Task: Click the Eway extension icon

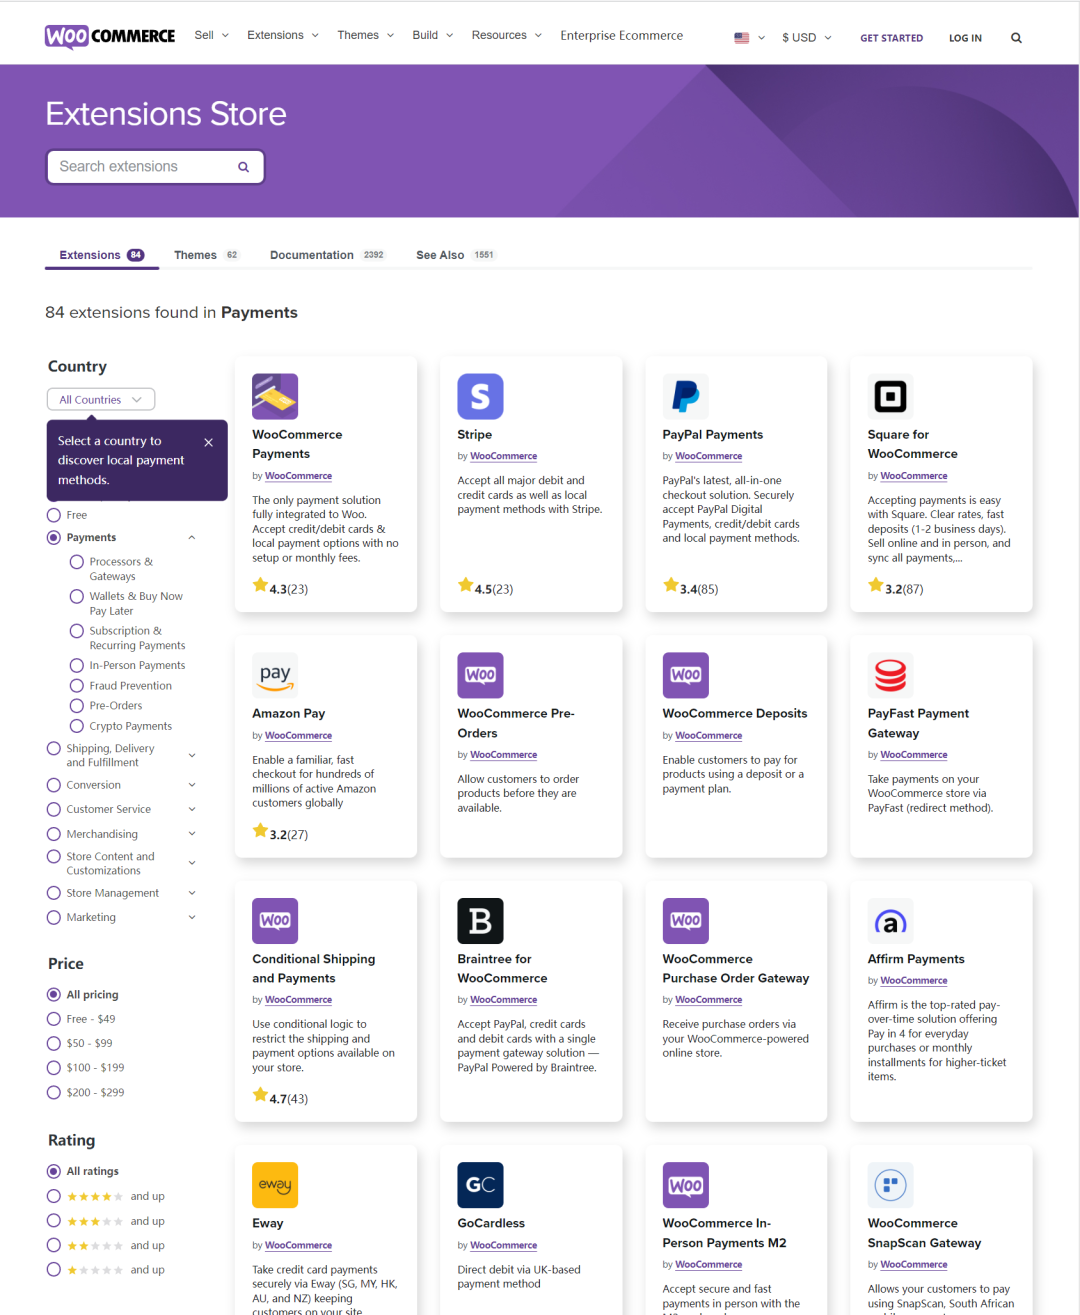Action: coord(275,1184)
